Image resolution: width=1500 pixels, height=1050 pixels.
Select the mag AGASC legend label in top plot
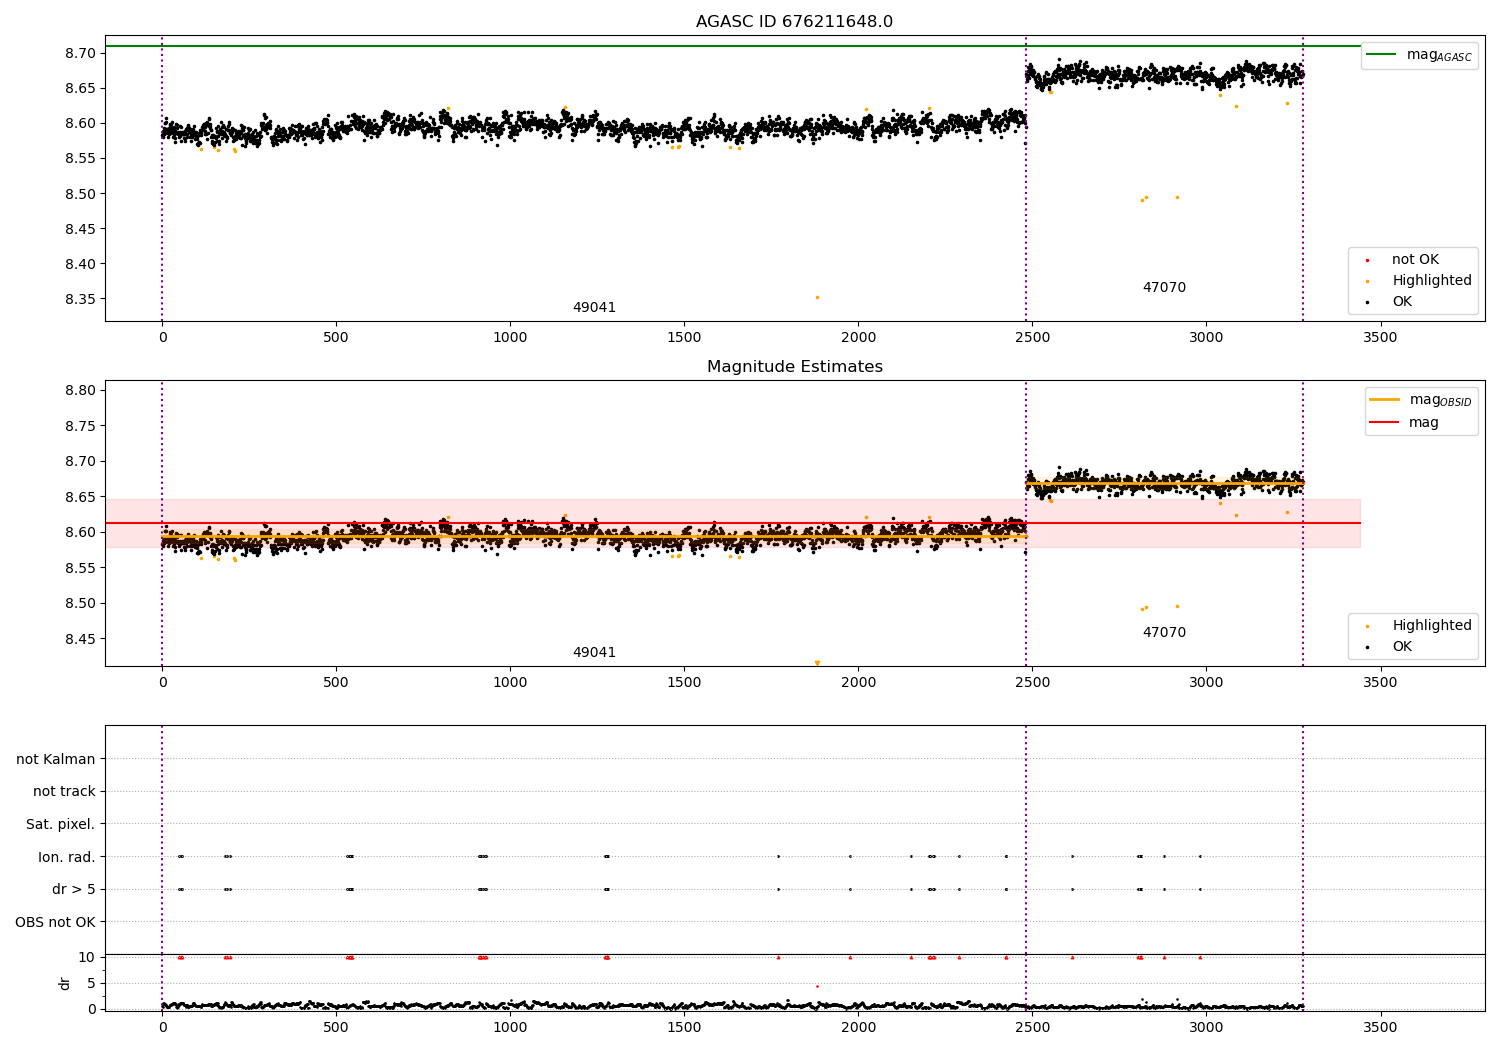point(1439,55)
